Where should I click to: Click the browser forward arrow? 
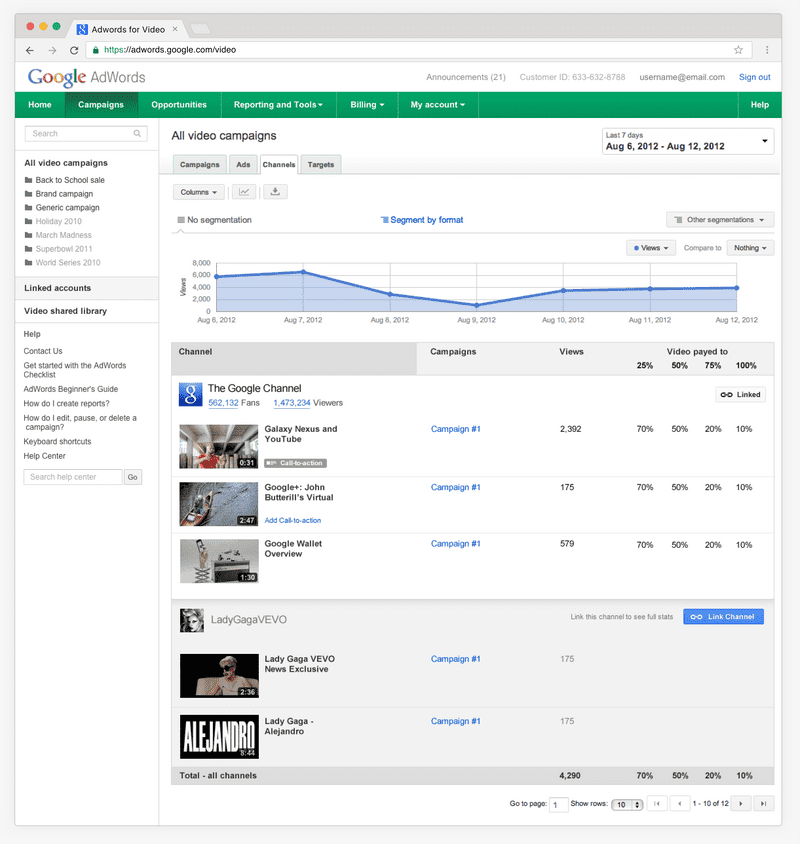point(52,50)
